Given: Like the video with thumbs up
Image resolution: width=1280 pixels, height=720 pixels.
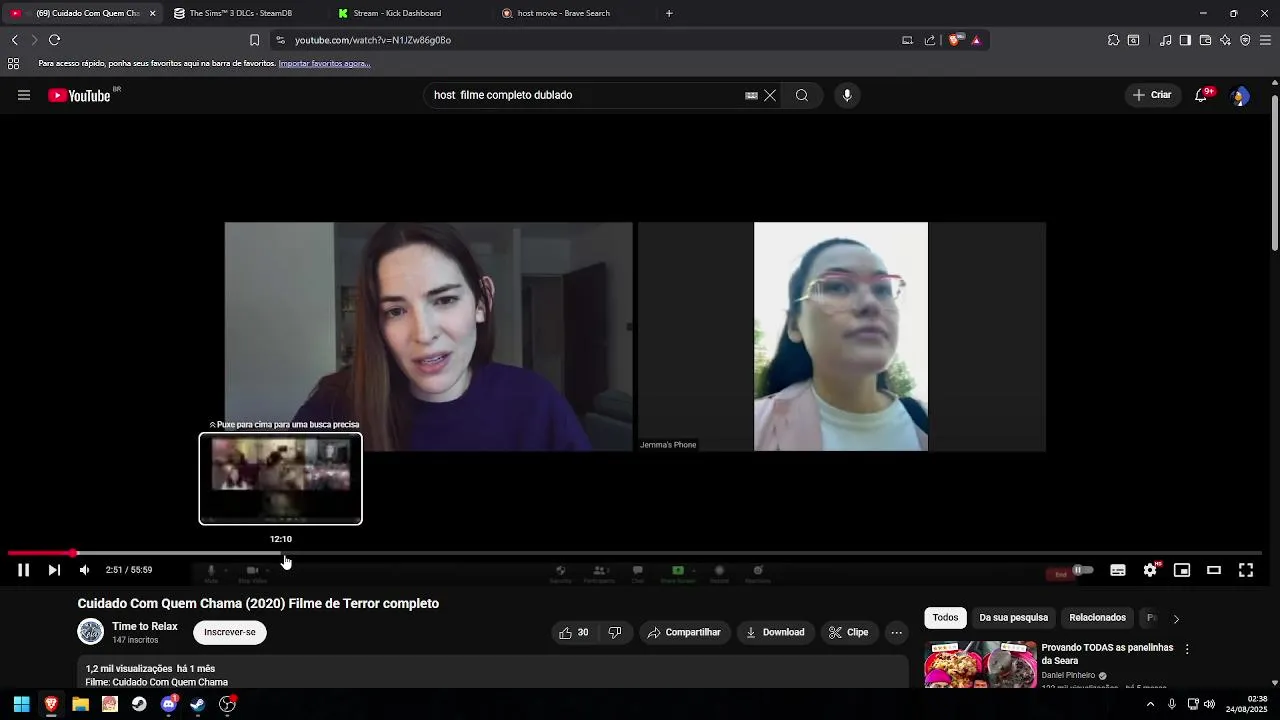Looking at the screenshot, I should coord(574,632).
